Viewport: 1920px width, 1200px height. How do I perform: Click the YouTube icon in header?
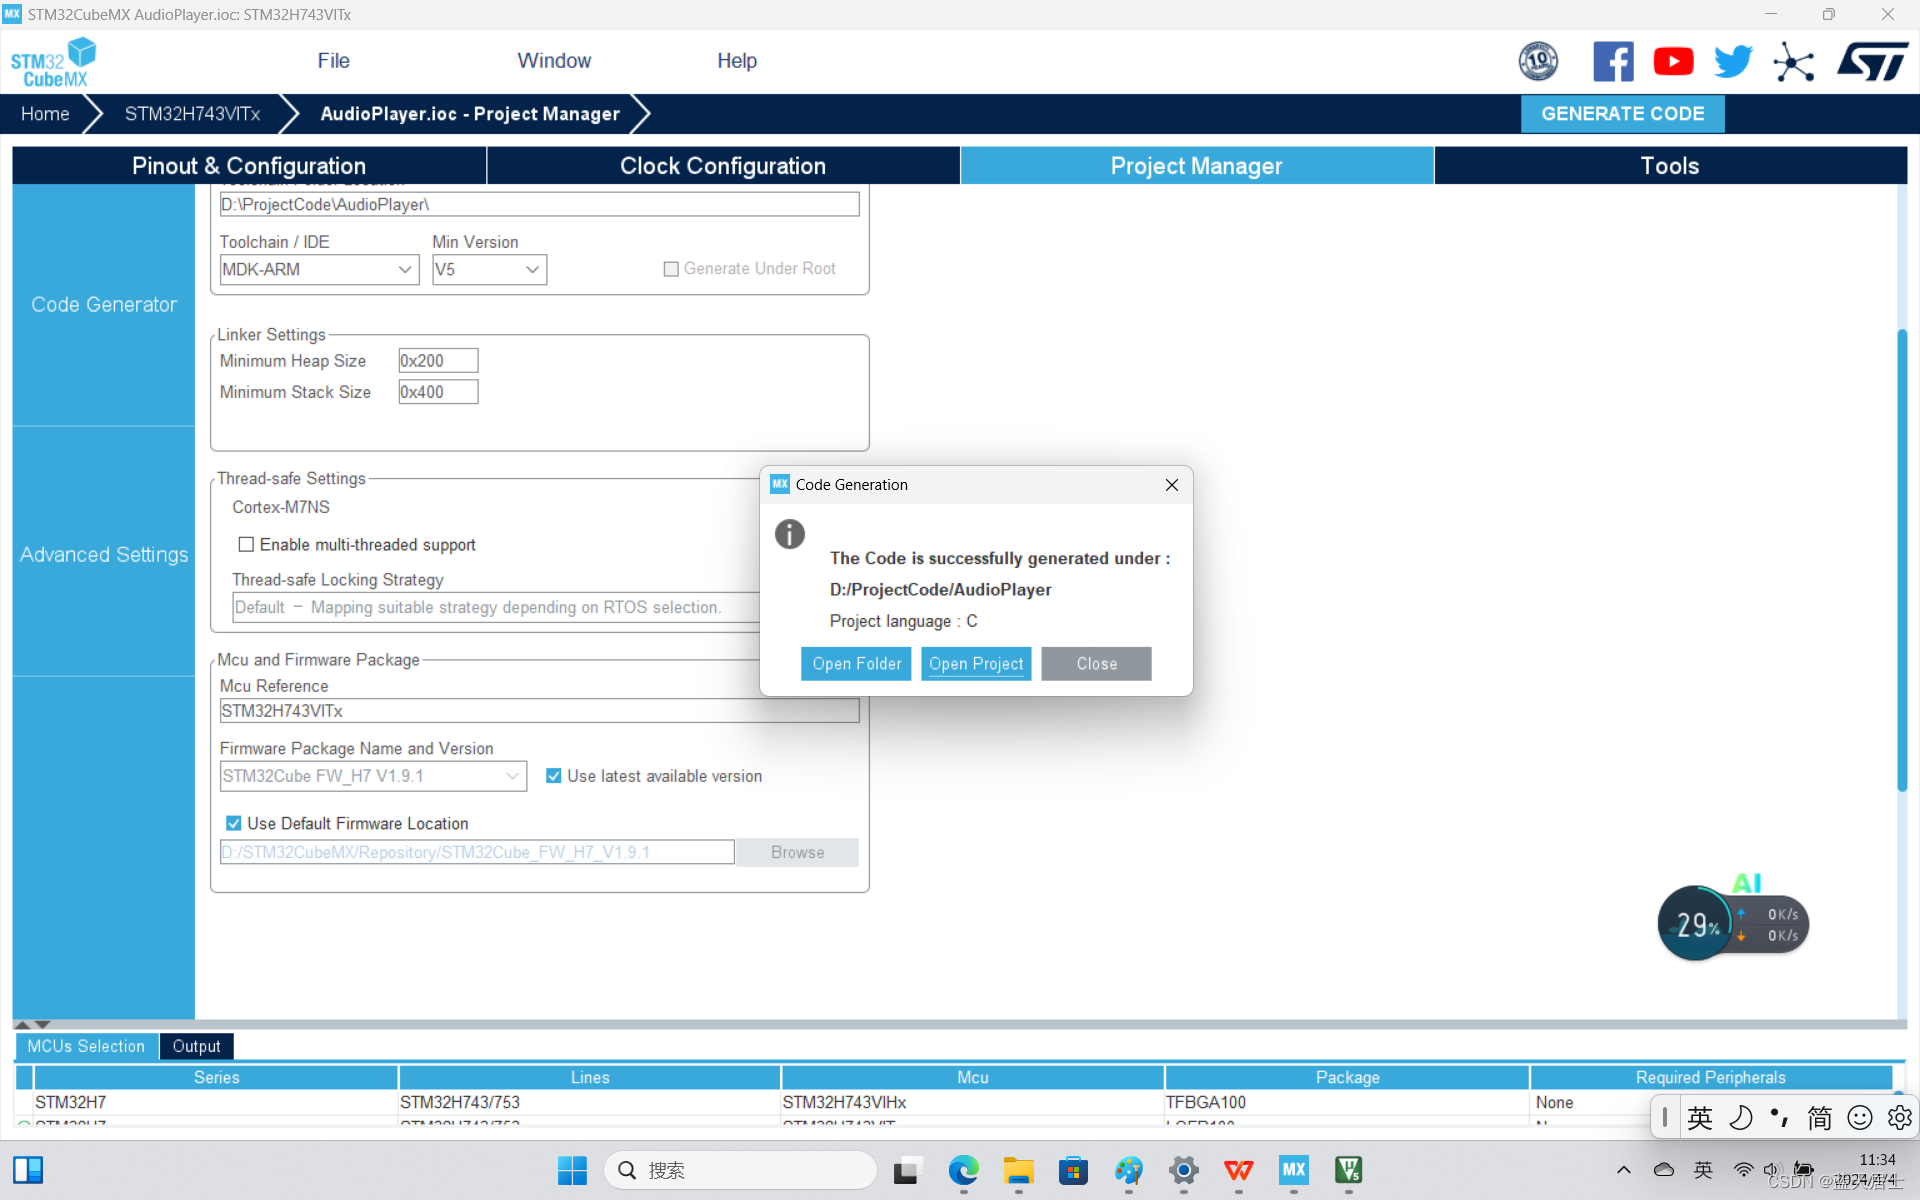pyautogui.click(x=1673, y=62)
